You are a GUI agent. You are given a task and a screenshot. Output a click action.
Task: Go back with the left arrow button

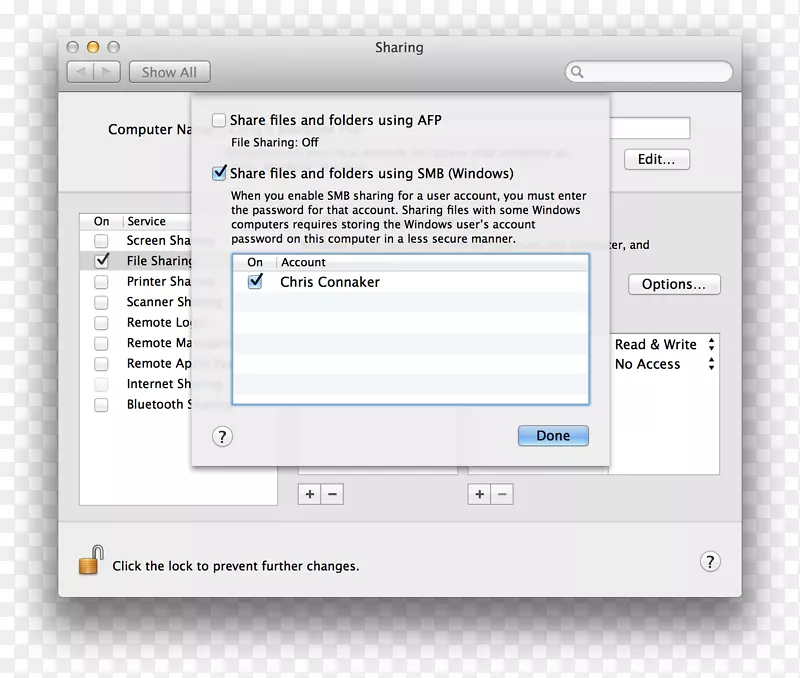click(x=81, y=72)
